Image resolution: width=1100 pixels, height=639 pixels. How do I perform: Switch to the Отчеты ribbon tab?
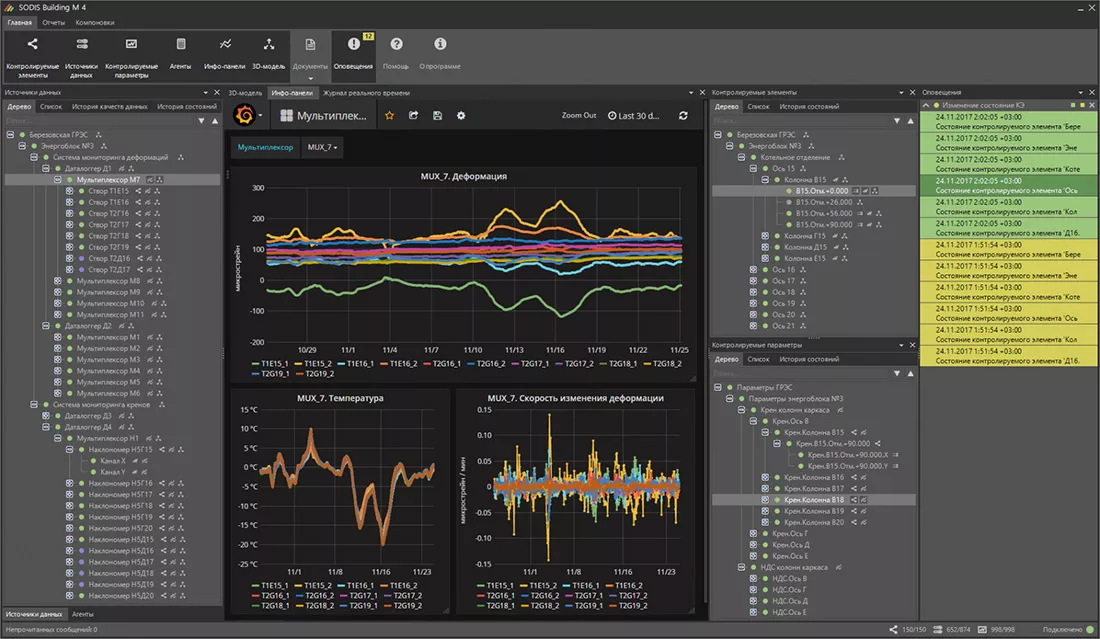54,22
